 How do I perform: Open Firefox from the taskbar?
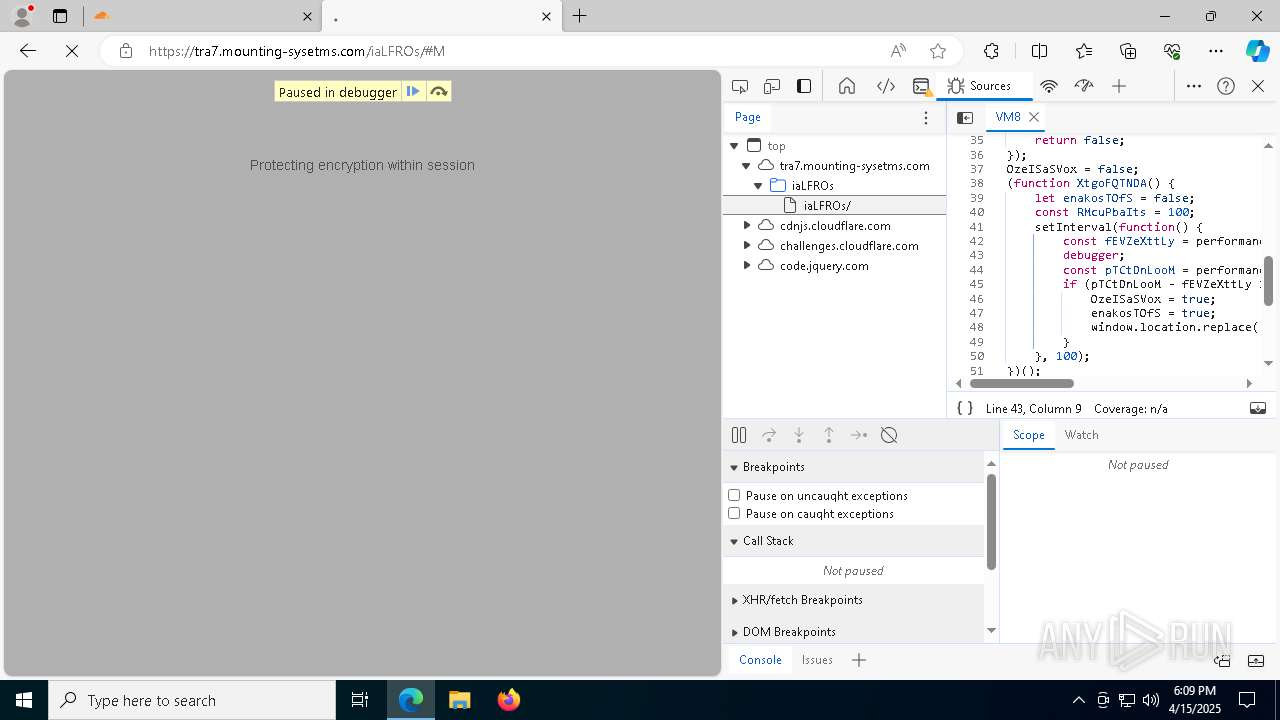[509, 700]
